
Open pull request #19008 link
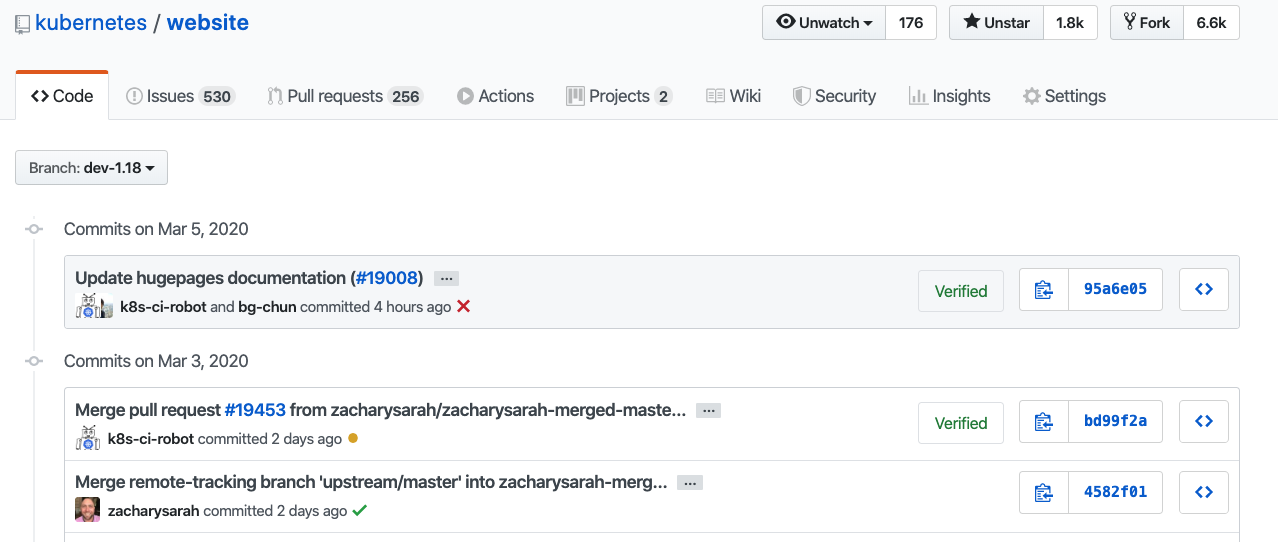[386, 278]
